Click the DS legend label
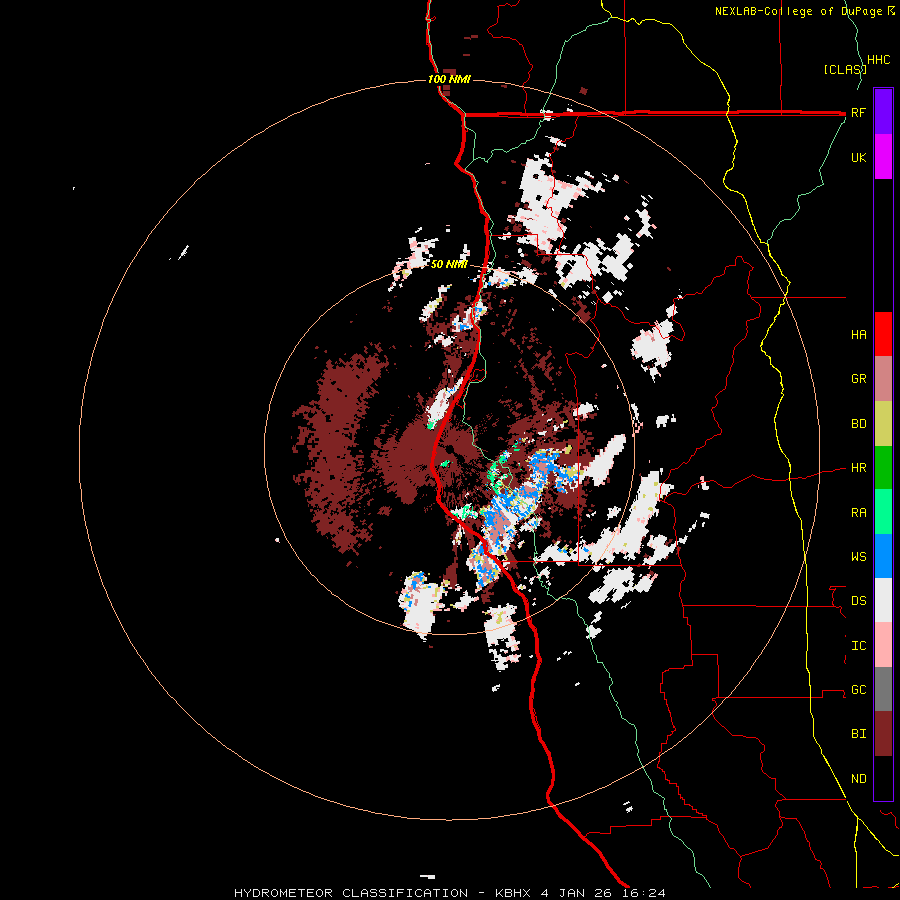 (x=858, y=601)
